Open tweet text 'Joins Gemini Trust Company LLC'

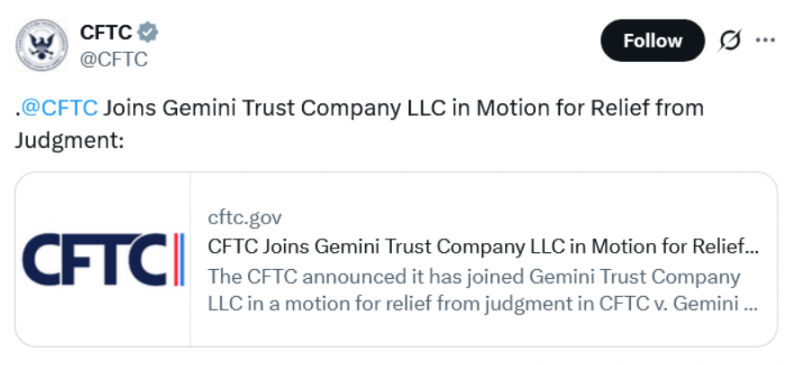(x=275, y=108)
